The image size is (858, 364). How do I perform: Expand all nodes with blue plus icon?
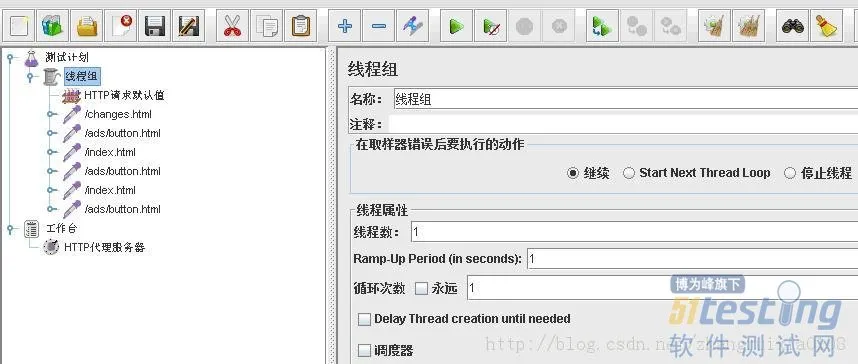click(344, 26)
